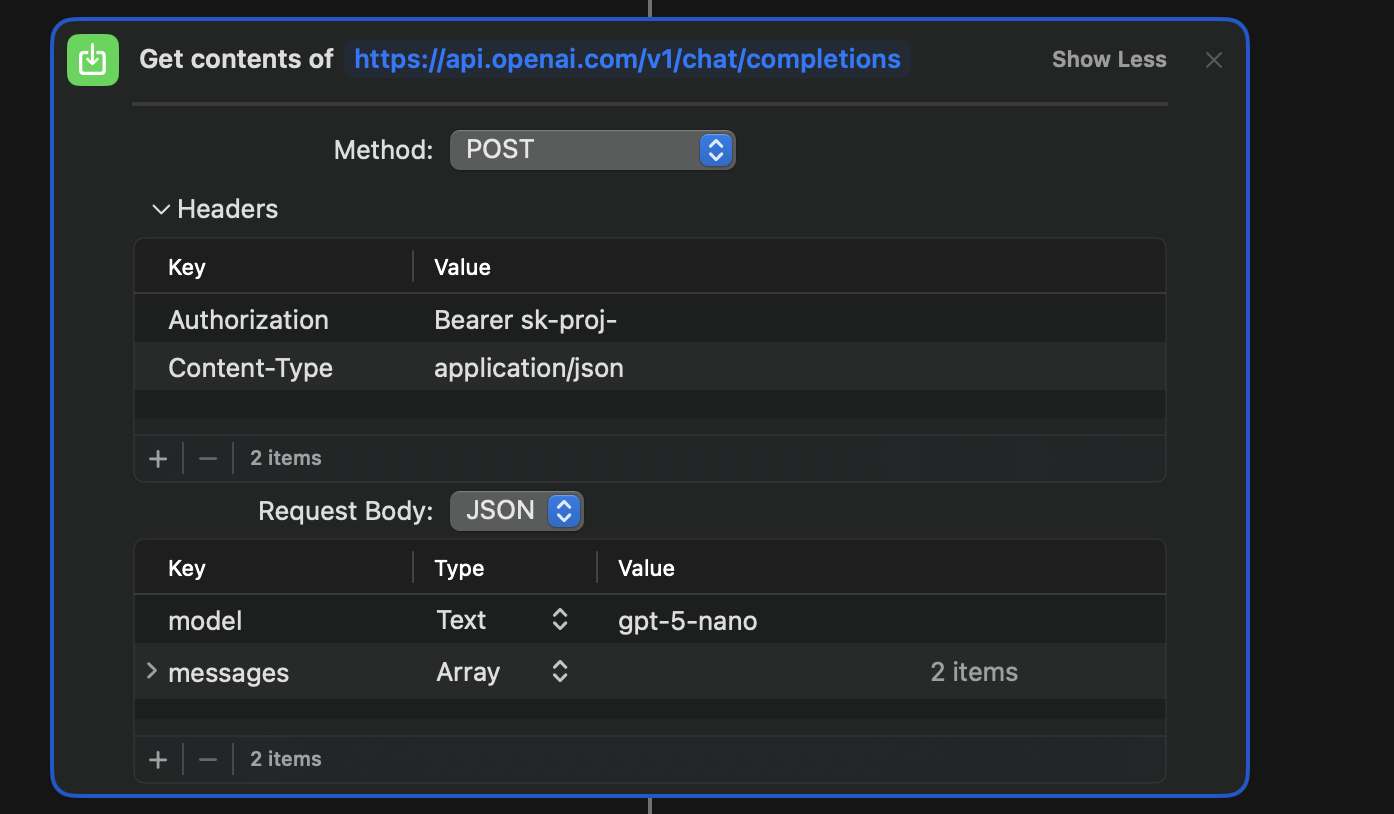Remove header with the minus button
The height and width of the screenshot is (814, 1394).
[208, 458]
